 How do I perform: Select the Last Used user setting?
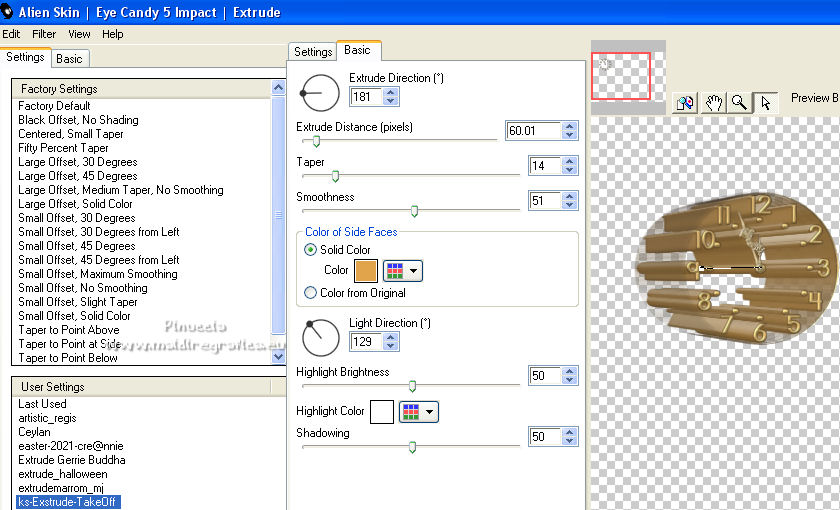point(42,404)
